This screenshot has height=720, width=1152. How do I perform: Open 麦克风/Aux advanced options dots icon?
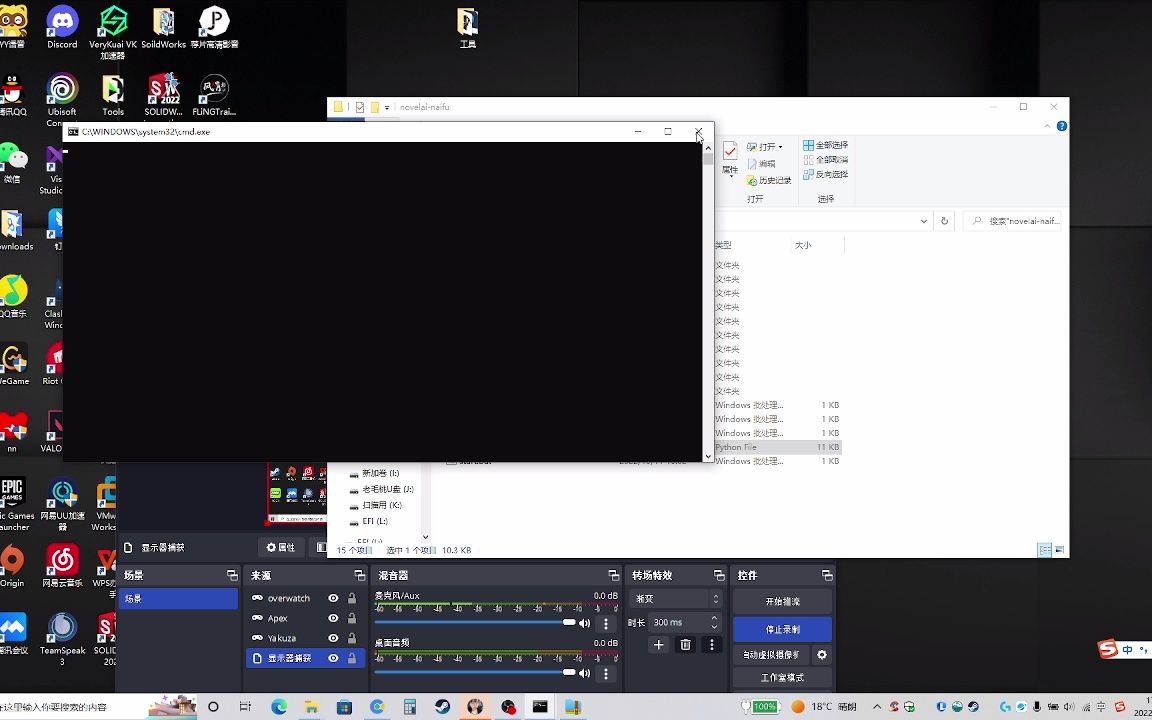point(606,623)
